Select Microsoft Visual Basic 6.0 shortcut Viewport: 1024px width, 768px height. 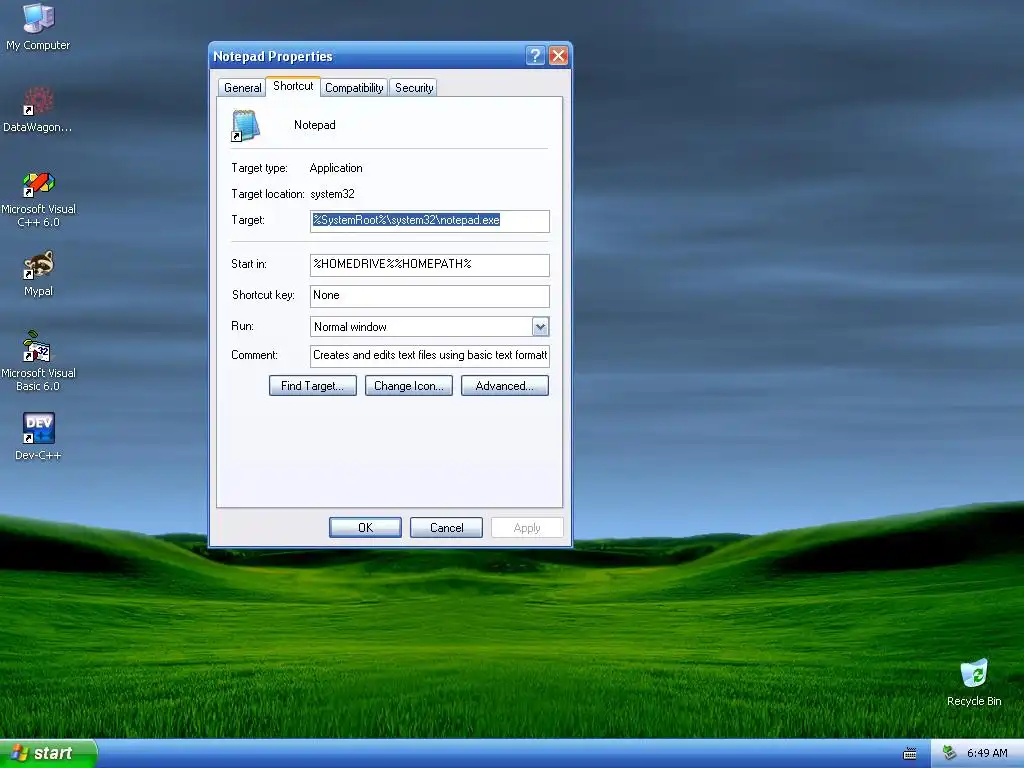[39, 360]
